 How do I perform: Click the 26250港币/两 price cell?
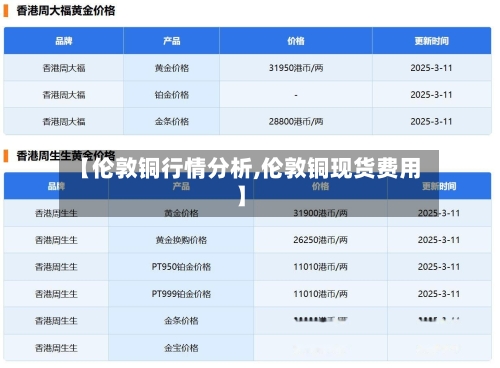320,240
